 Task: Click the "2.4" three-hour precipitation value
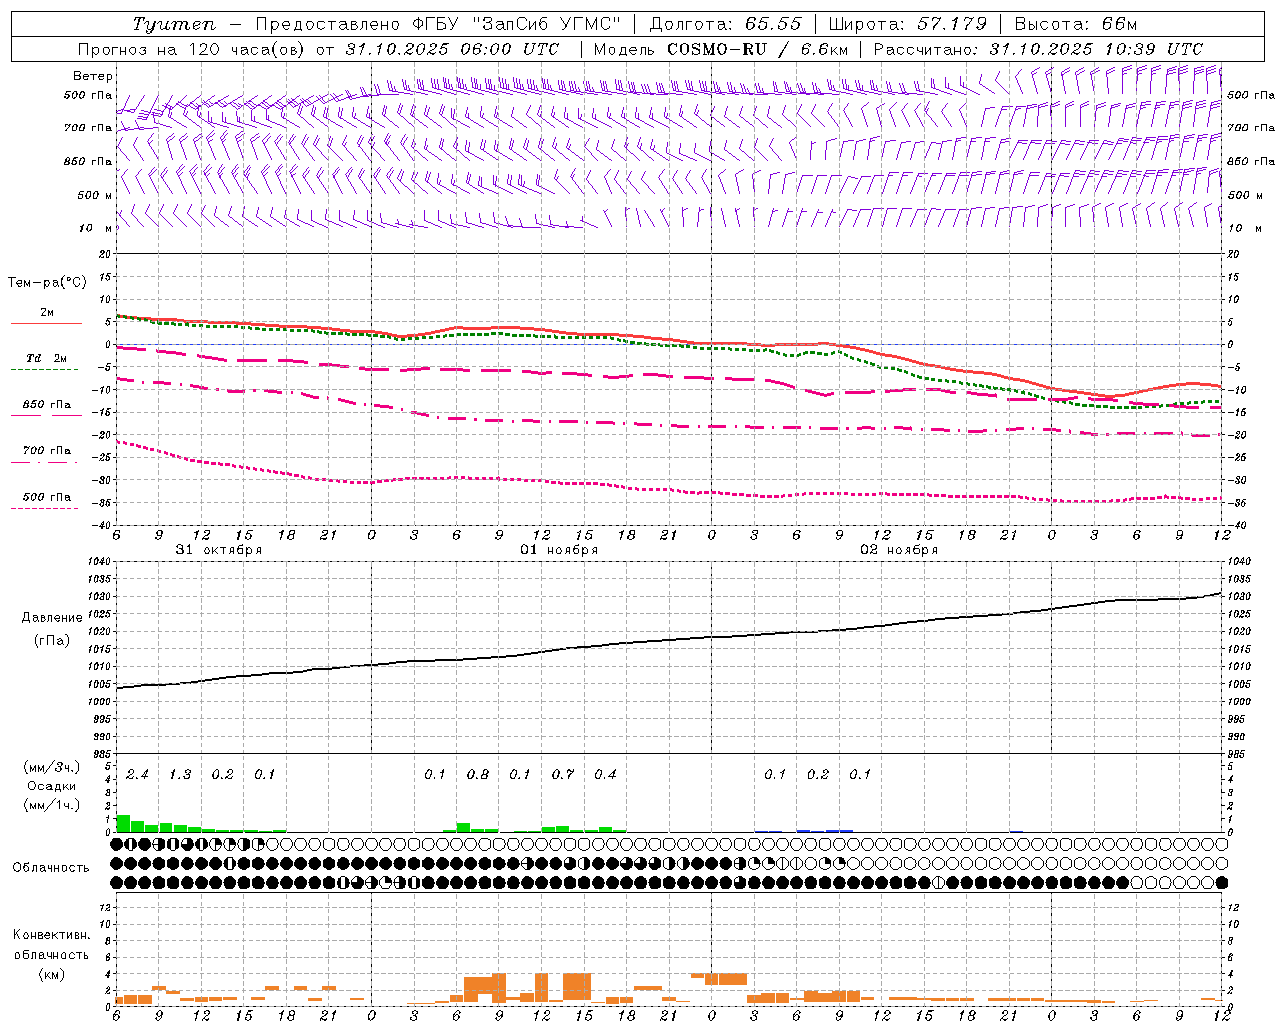137,775
